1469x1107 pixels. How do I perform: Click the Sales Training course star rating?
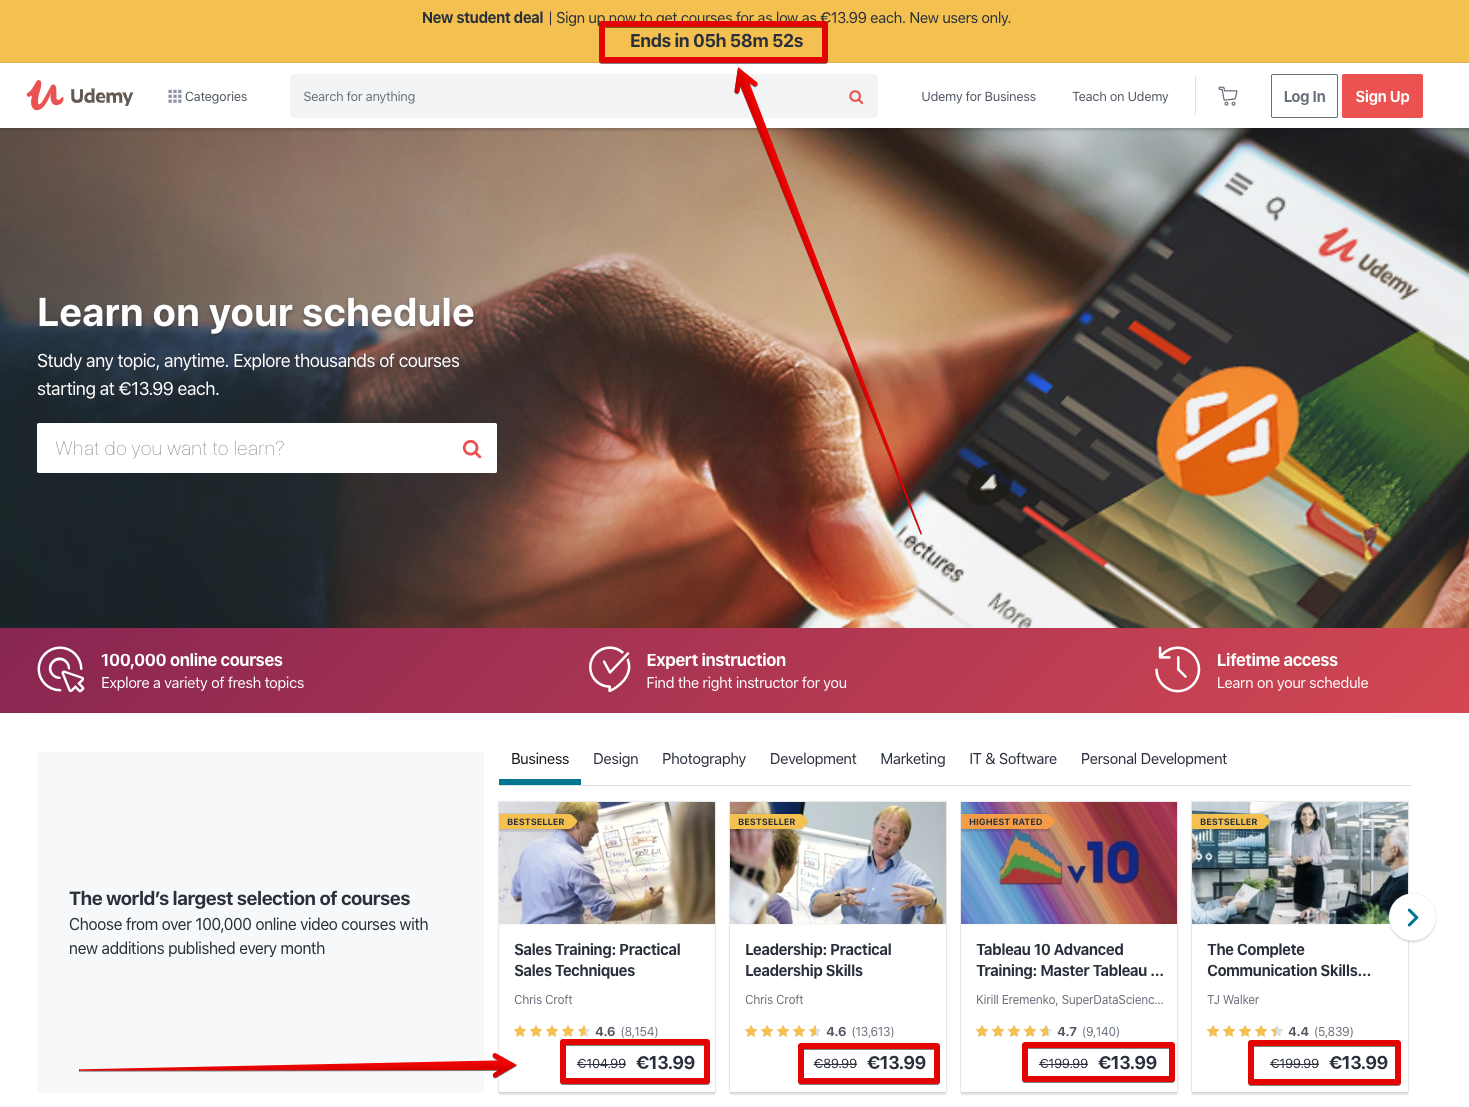(552, 1031)
